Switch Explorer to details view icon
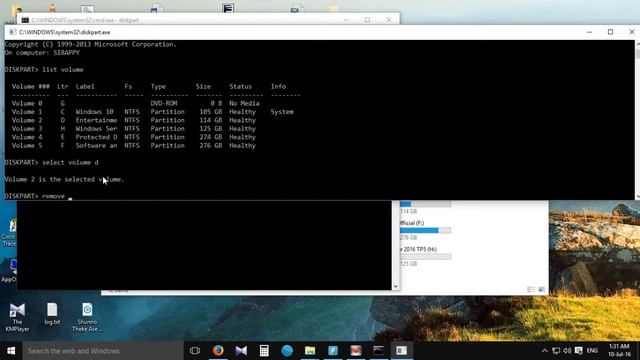The width and height of the screenshot is (640, 360). pos(531,289)
